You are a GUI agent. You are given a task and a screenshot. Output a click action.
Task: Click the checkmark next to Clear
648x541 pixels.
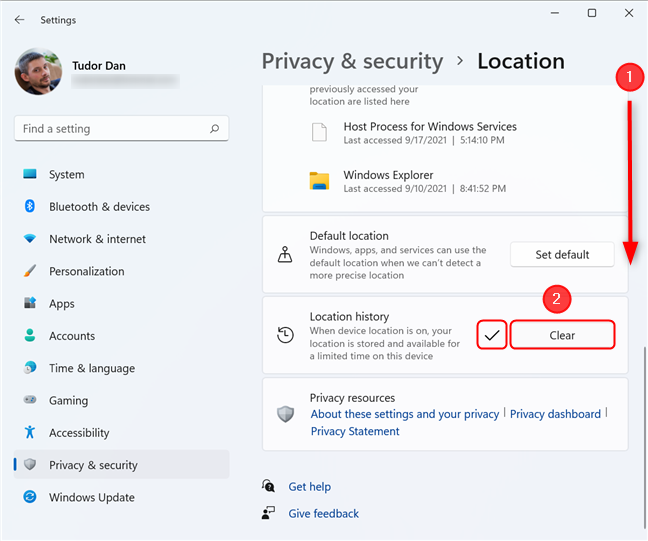[x=492, y=335]
